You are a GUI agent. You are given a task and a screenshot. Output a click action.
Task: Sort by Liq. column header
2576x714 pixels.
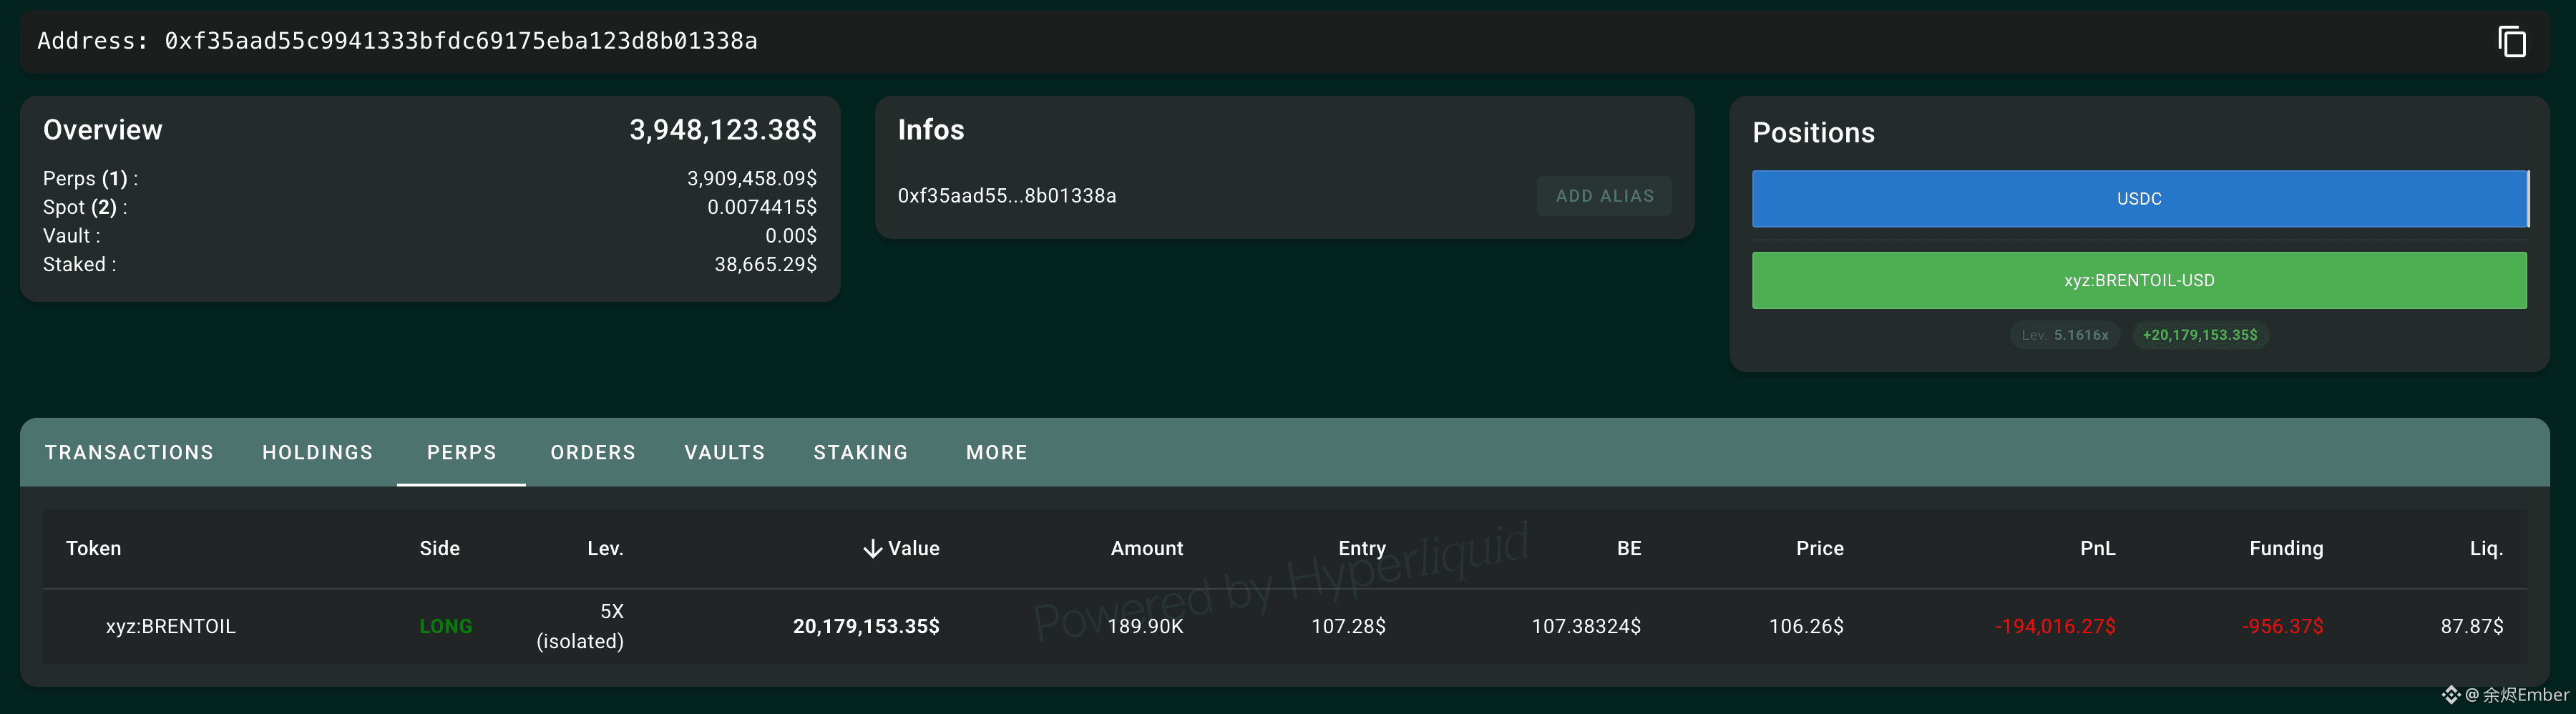tap(2485, 549)
